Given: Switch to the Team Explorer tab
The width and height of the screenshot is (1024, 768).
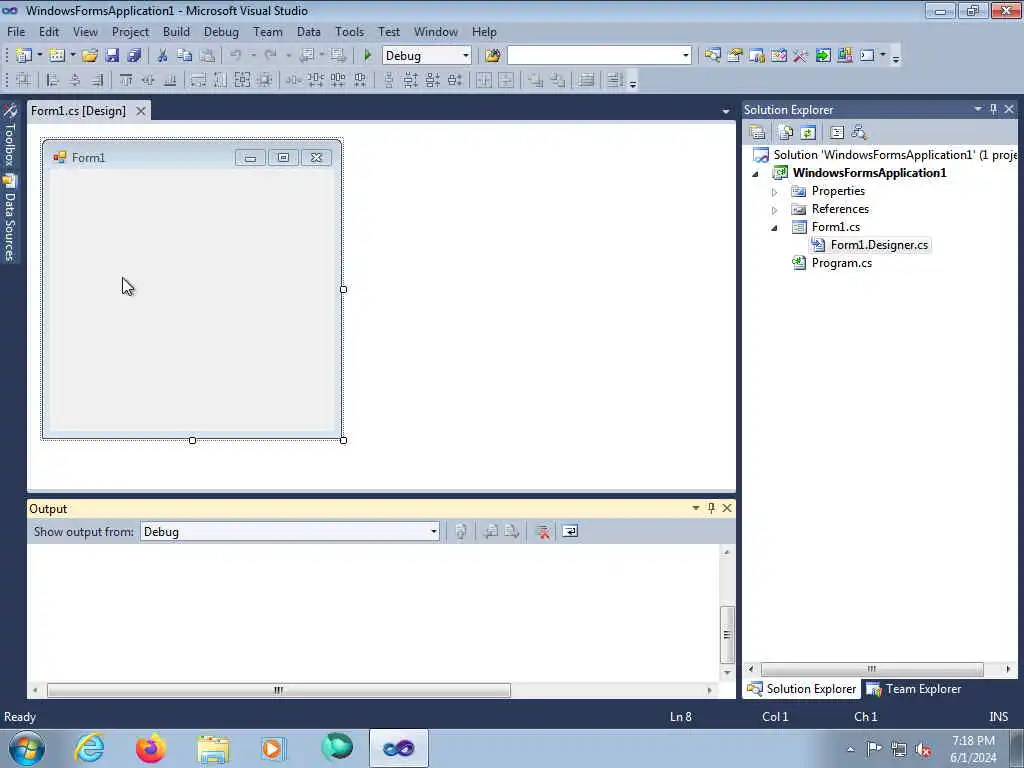Looking at the screenshot, I should pos(914,689).
